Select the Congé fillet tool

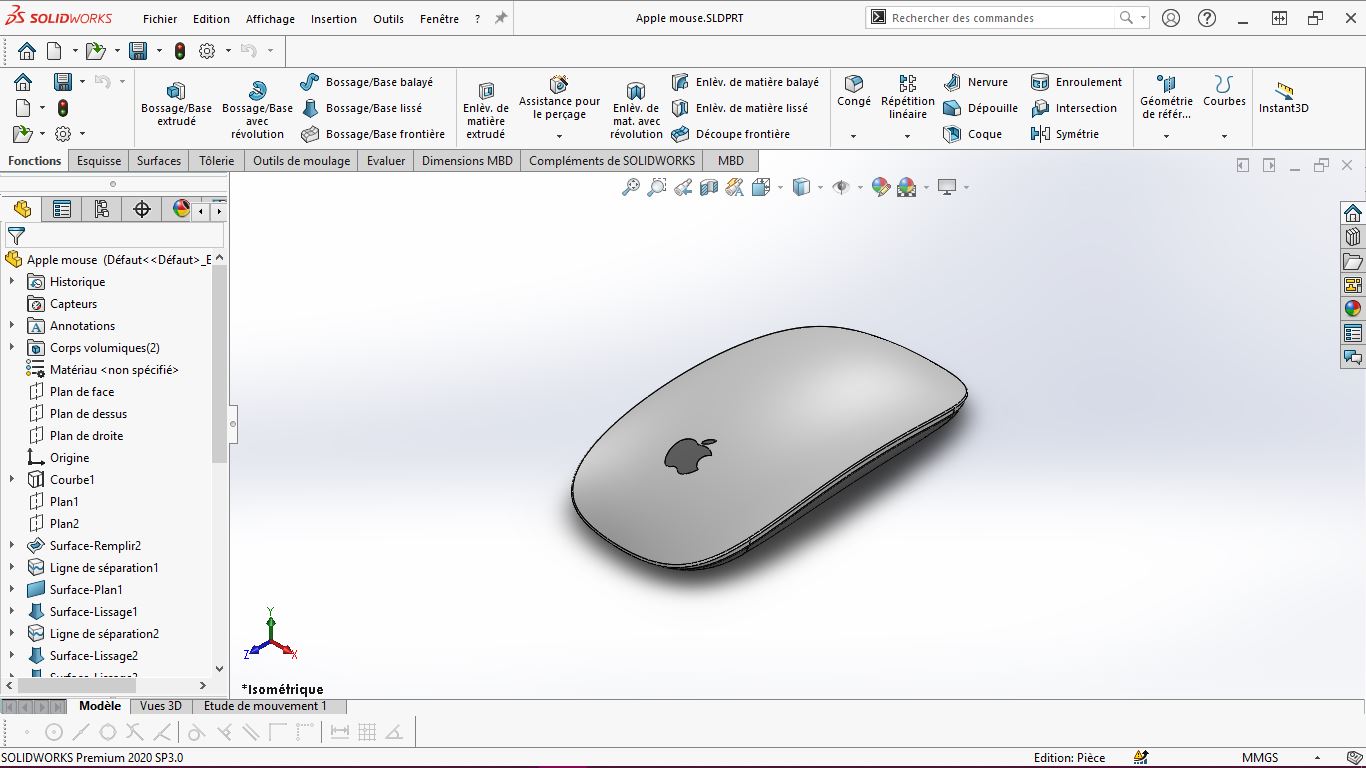[x=854, y=91]
